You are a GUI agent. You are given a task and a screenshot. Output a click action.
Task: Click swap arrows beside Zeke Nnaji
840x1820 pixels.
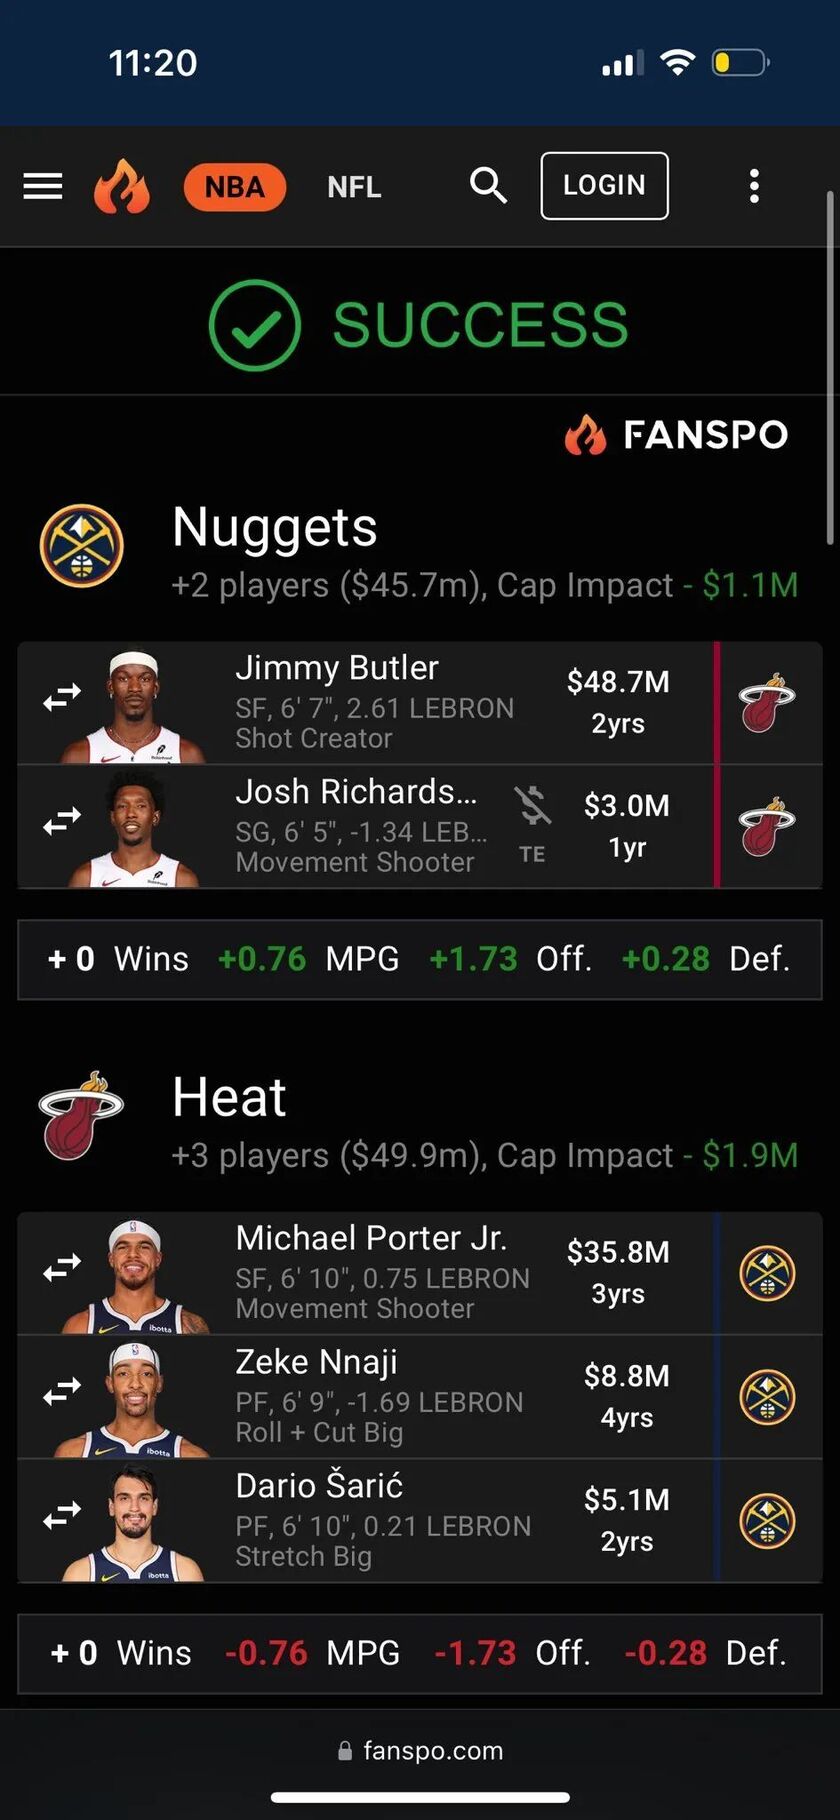tap(62, 1392)
